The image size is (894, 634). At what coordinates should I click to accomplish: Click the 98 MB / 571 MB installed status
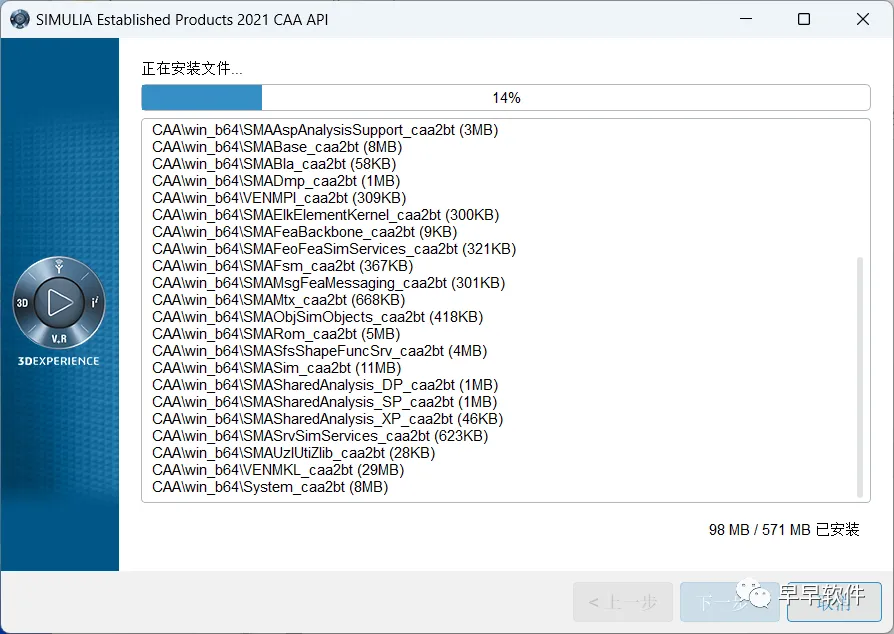tap(784, 530)
